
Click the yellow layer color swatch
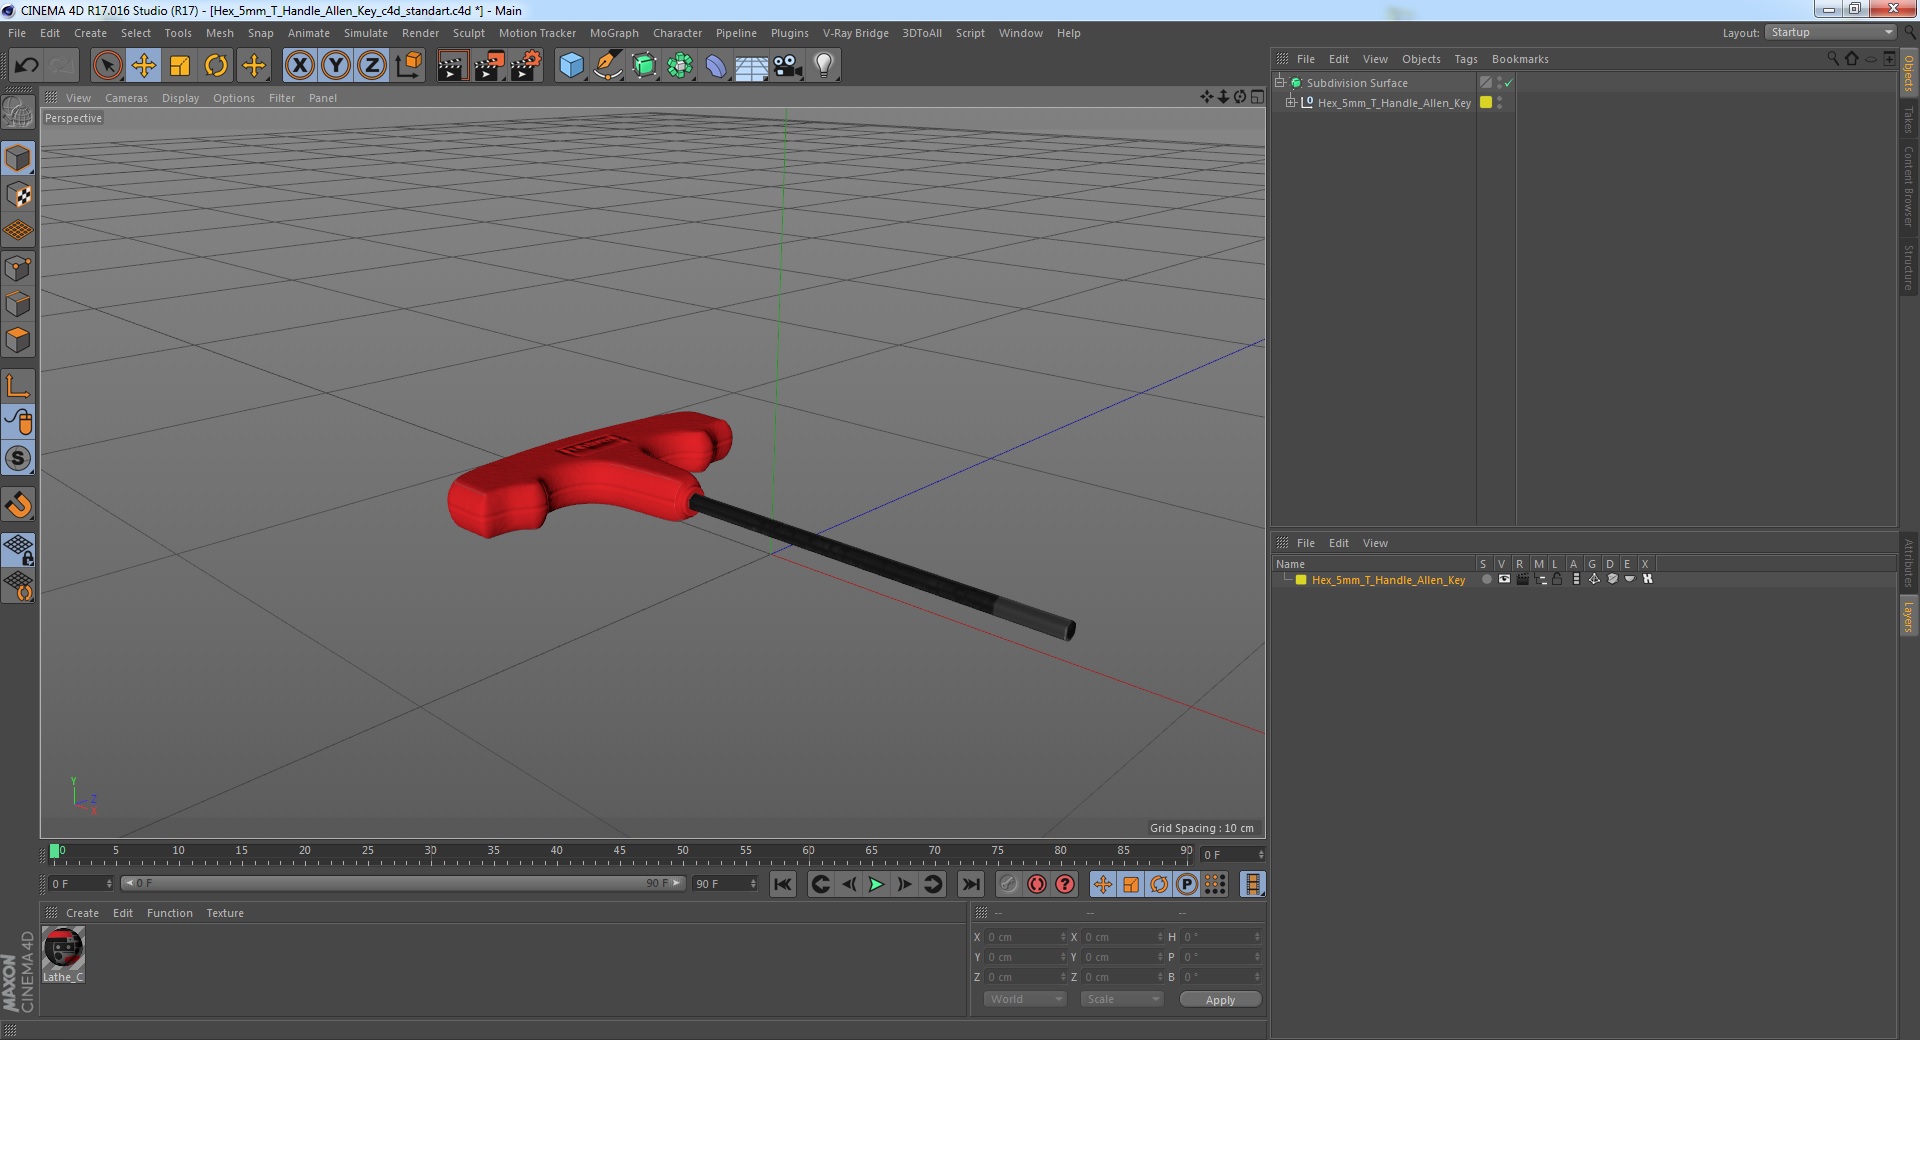click(x=1301, y=580)
